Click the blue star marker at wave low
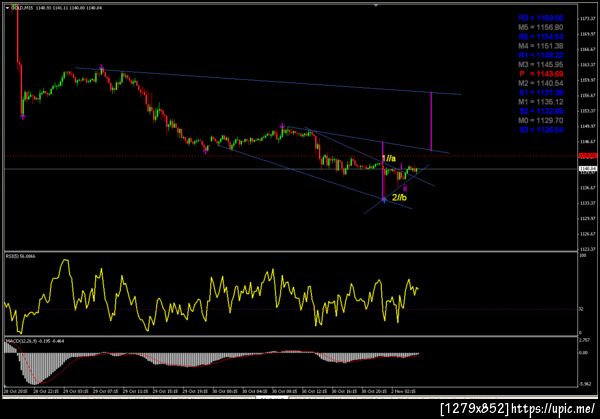 click(x=384, y=199)
